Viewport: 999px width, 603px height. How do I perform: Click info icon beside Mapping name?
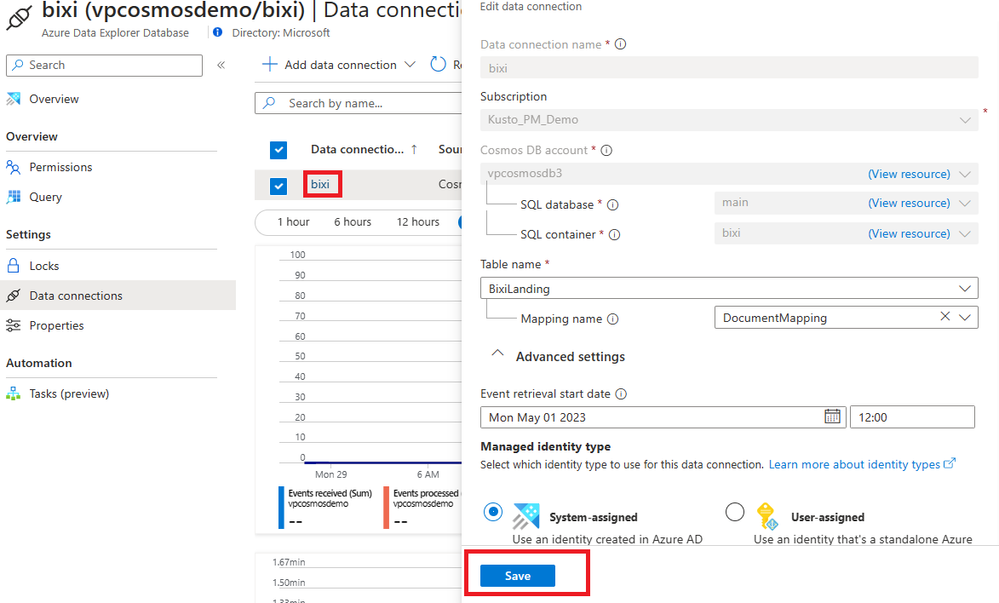tap(613, 319)
